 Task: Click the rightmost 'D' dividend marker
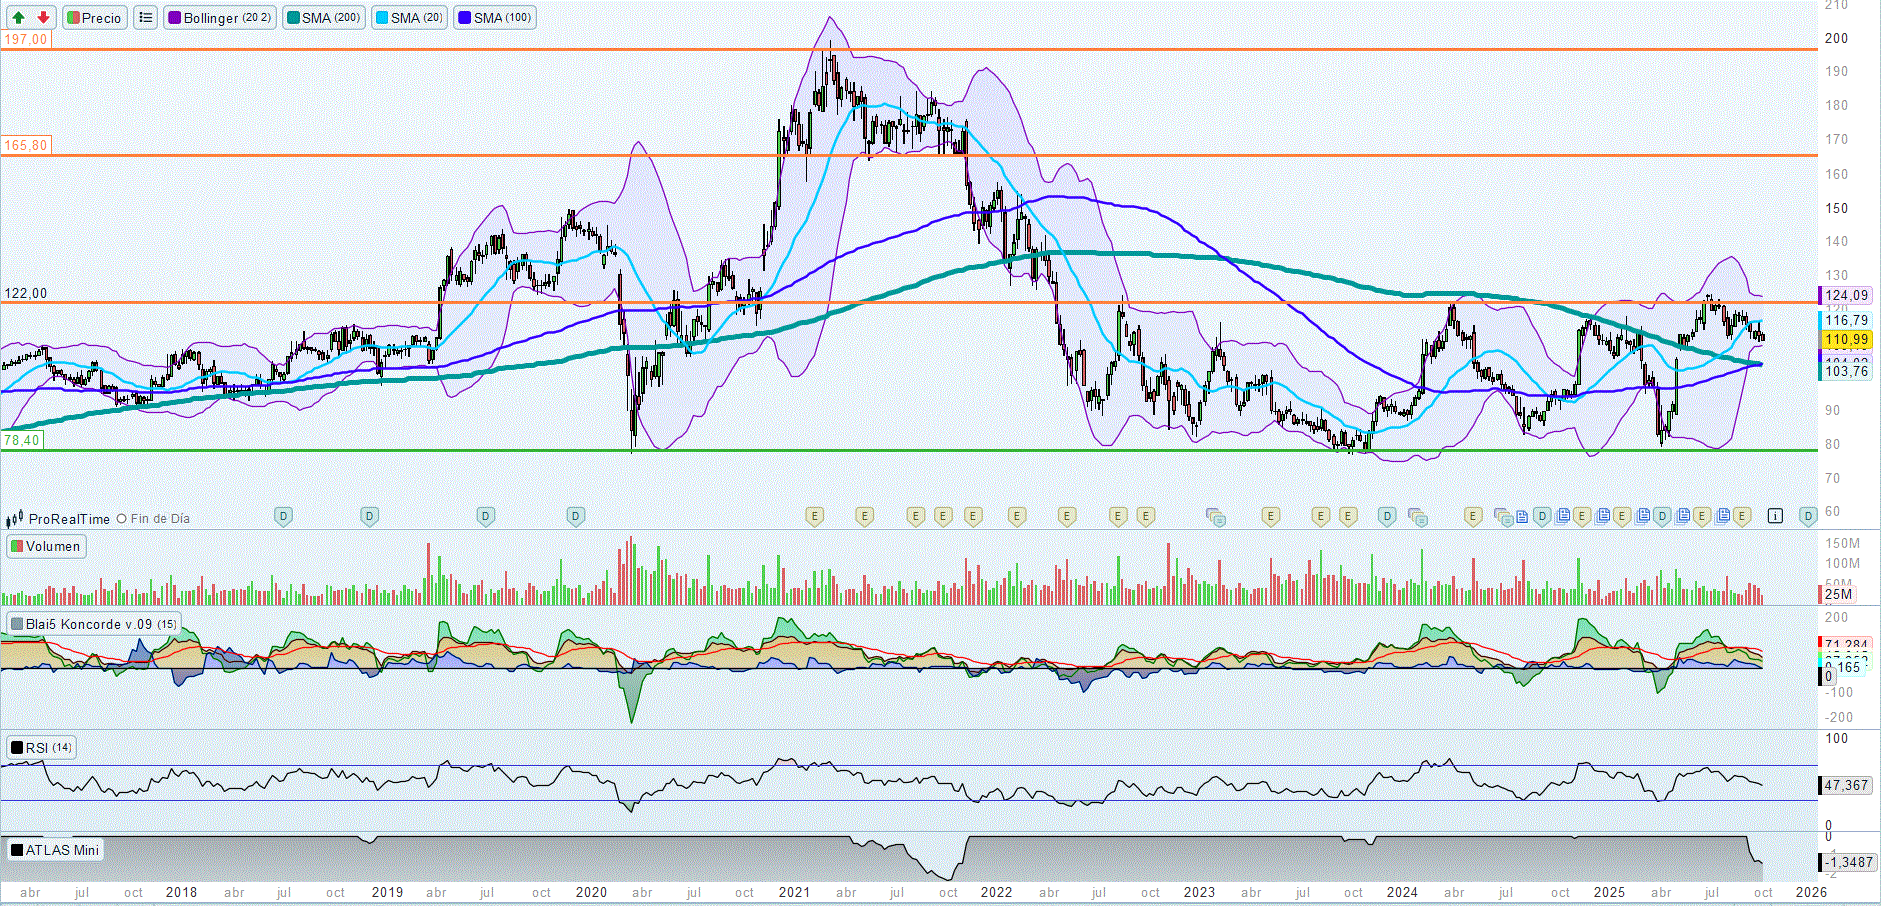point(1807,516)
